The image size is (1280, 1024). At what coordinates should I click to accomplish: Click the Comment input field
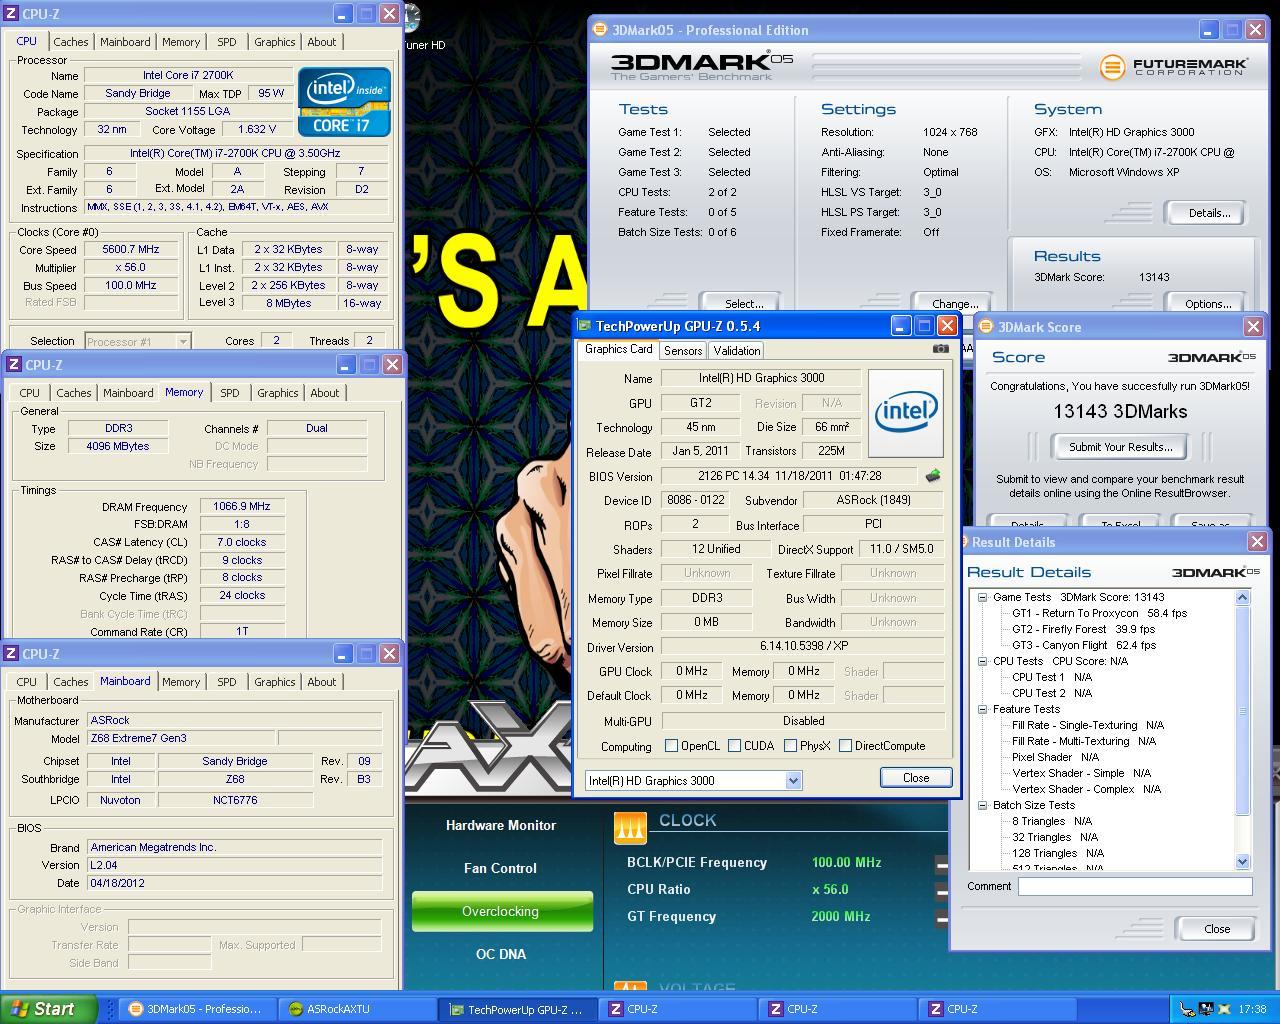[x=1135, y=886]
